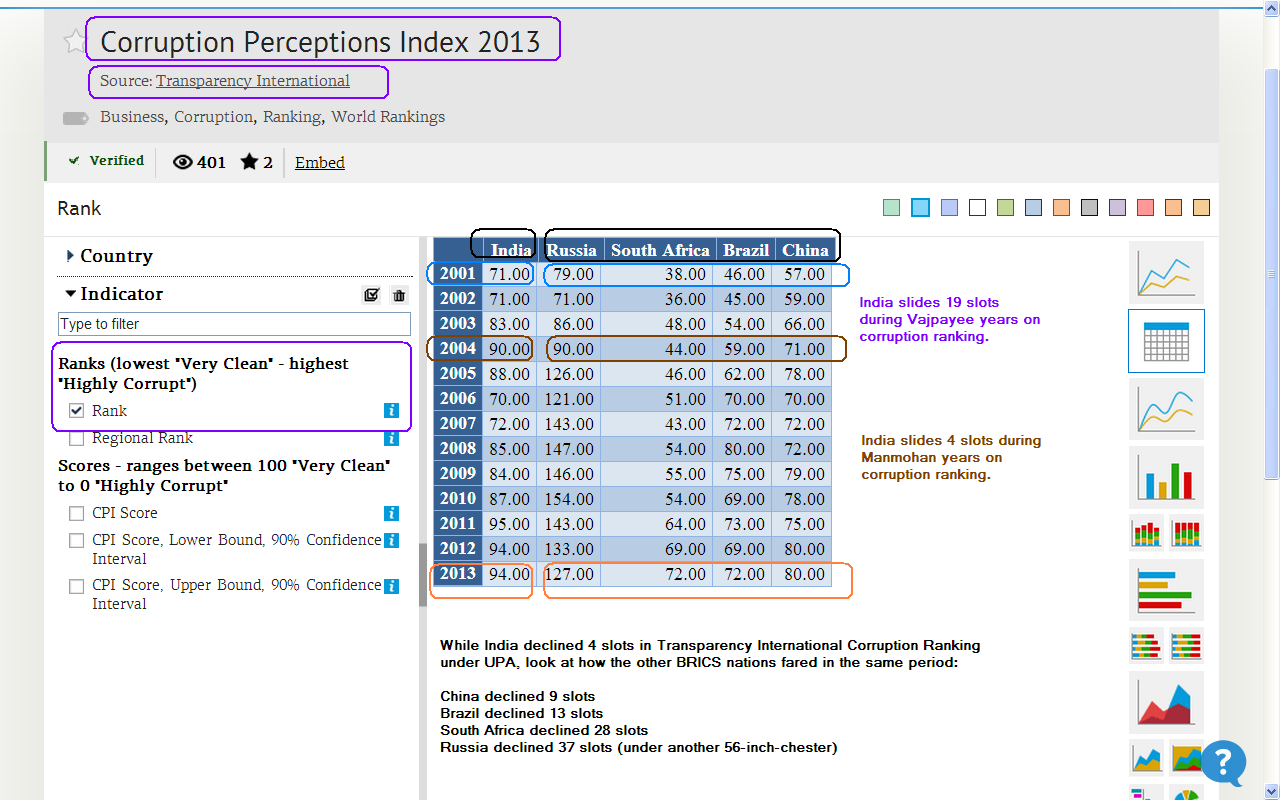Click the Corruption Perceptions Index 2013 title

tap(320, 42)
